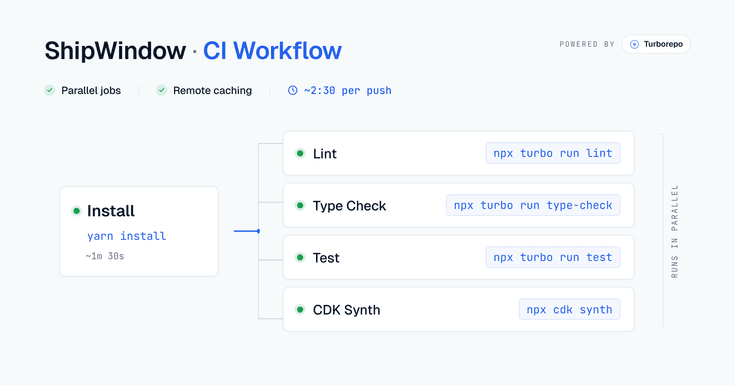Click the 'POWERED BY' label

tap(587, 44)
